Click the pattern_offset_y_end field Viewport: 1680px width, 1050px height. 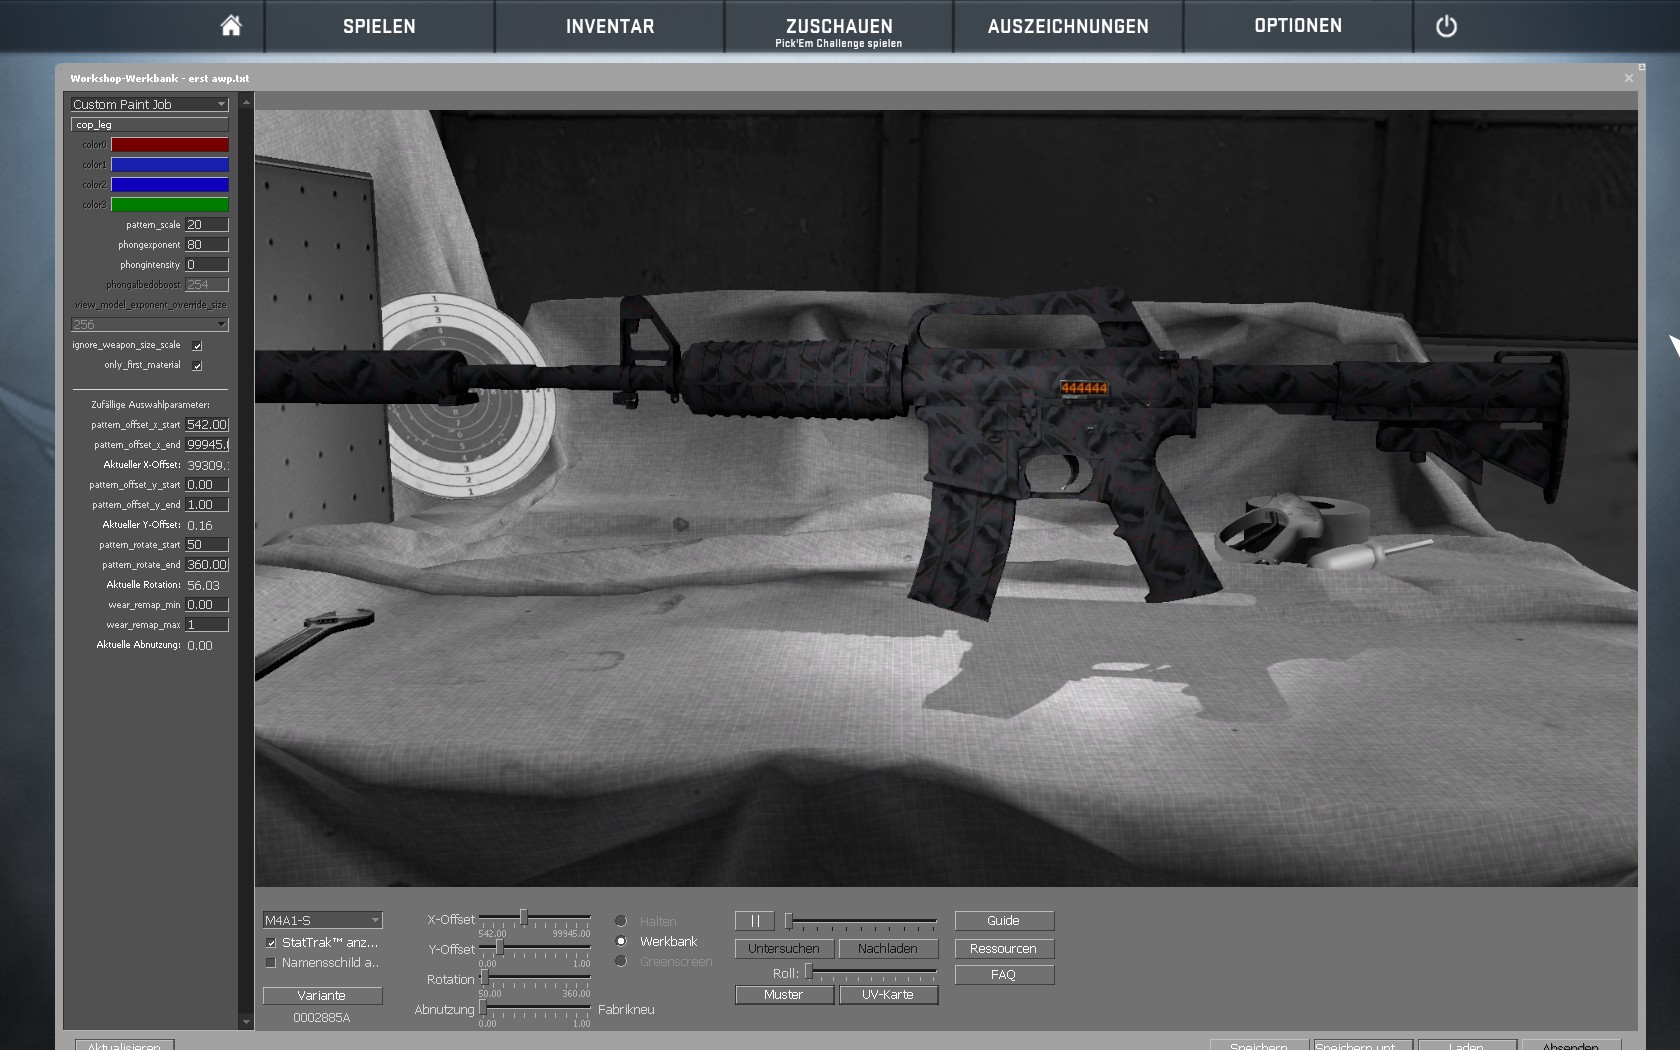point(207,505)
